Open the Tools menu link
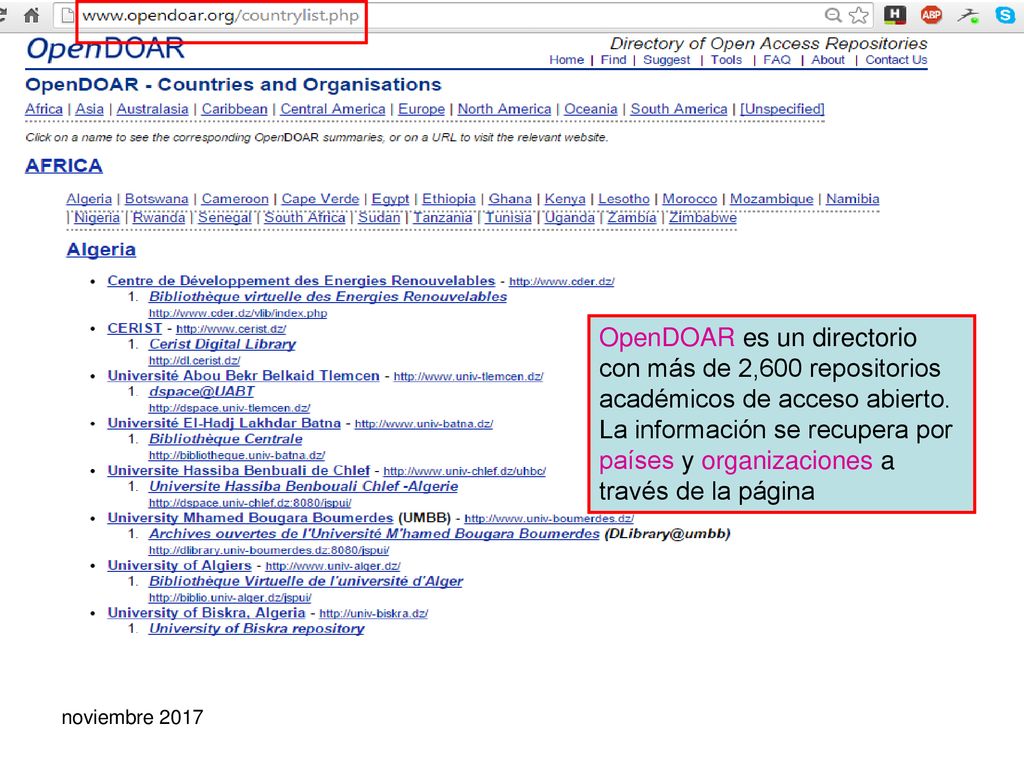The width and height of the screenshot is (1024, 768). tap(726, 60)
